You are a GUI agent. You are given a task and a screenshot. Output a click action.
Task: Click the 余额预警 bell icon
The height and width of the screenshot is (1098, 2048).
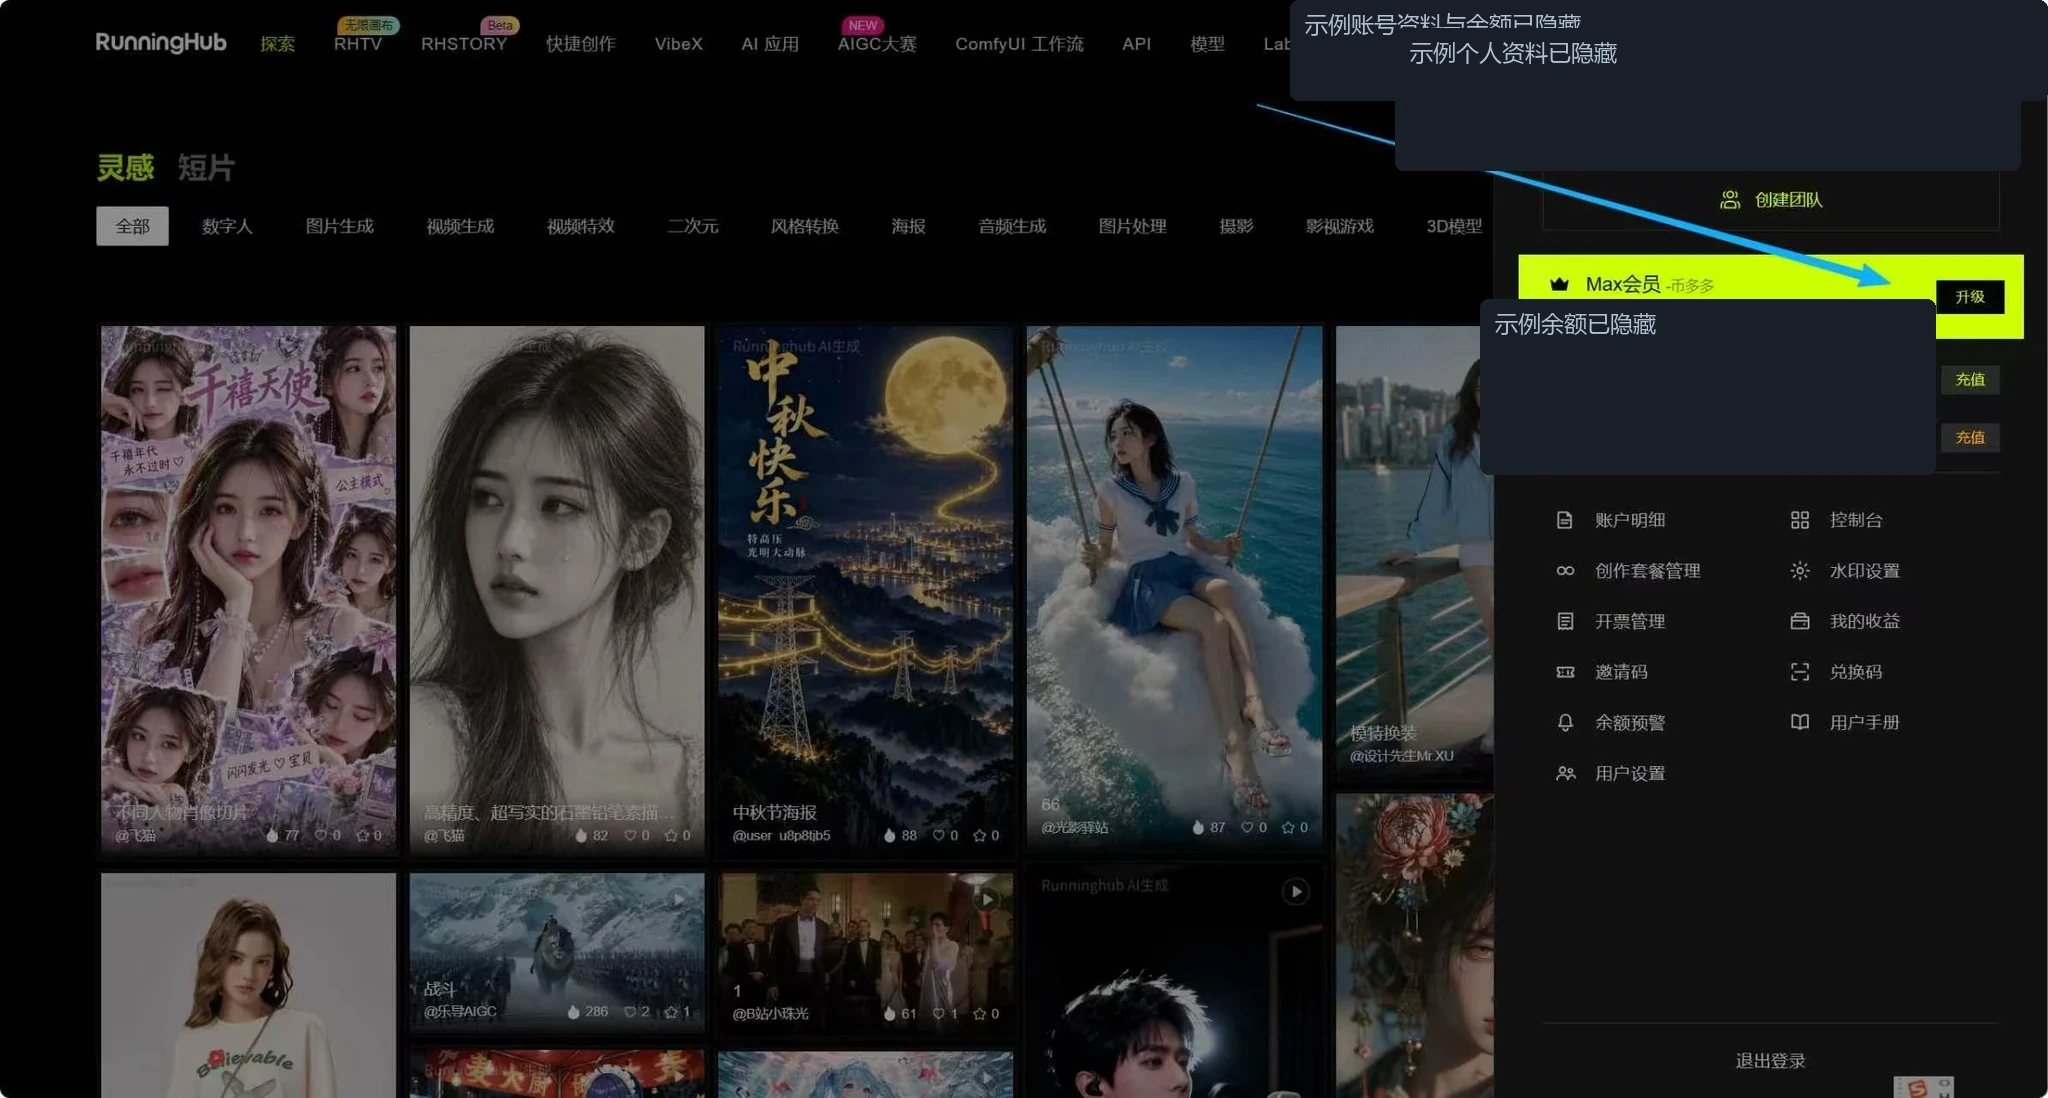pos(1565,723)
